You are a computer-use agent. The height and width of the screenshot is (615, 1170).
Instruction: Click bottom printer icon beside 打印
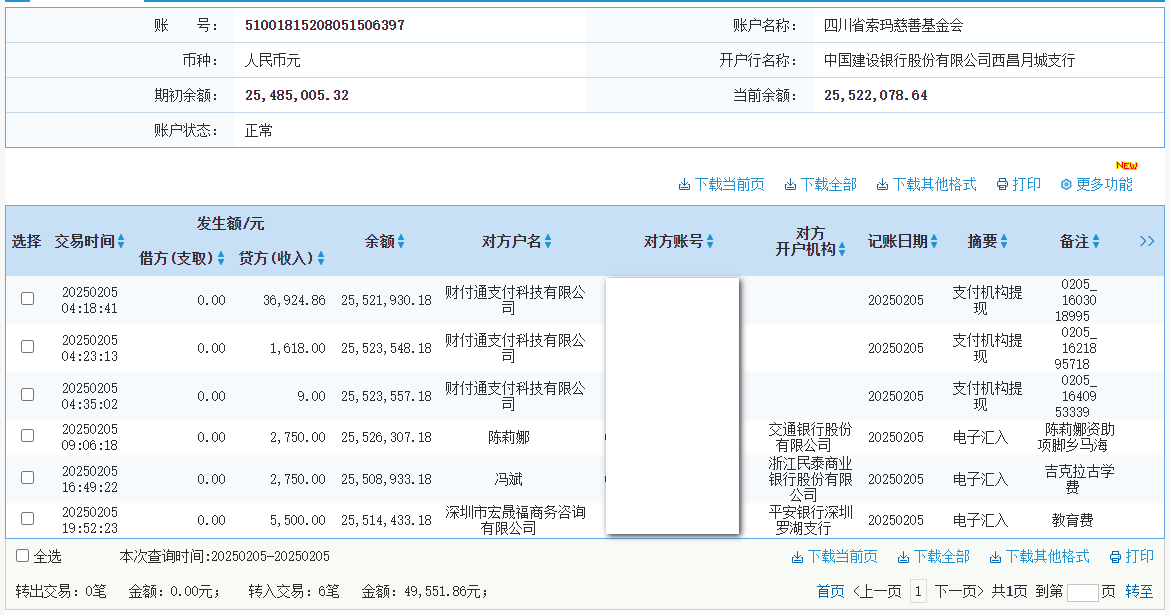(x=1115, y=557)
